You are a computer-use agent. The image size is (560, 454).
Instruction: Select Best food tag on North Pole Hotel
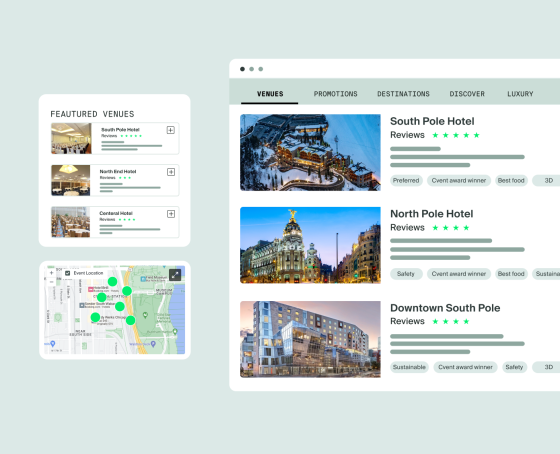(511, 274)
